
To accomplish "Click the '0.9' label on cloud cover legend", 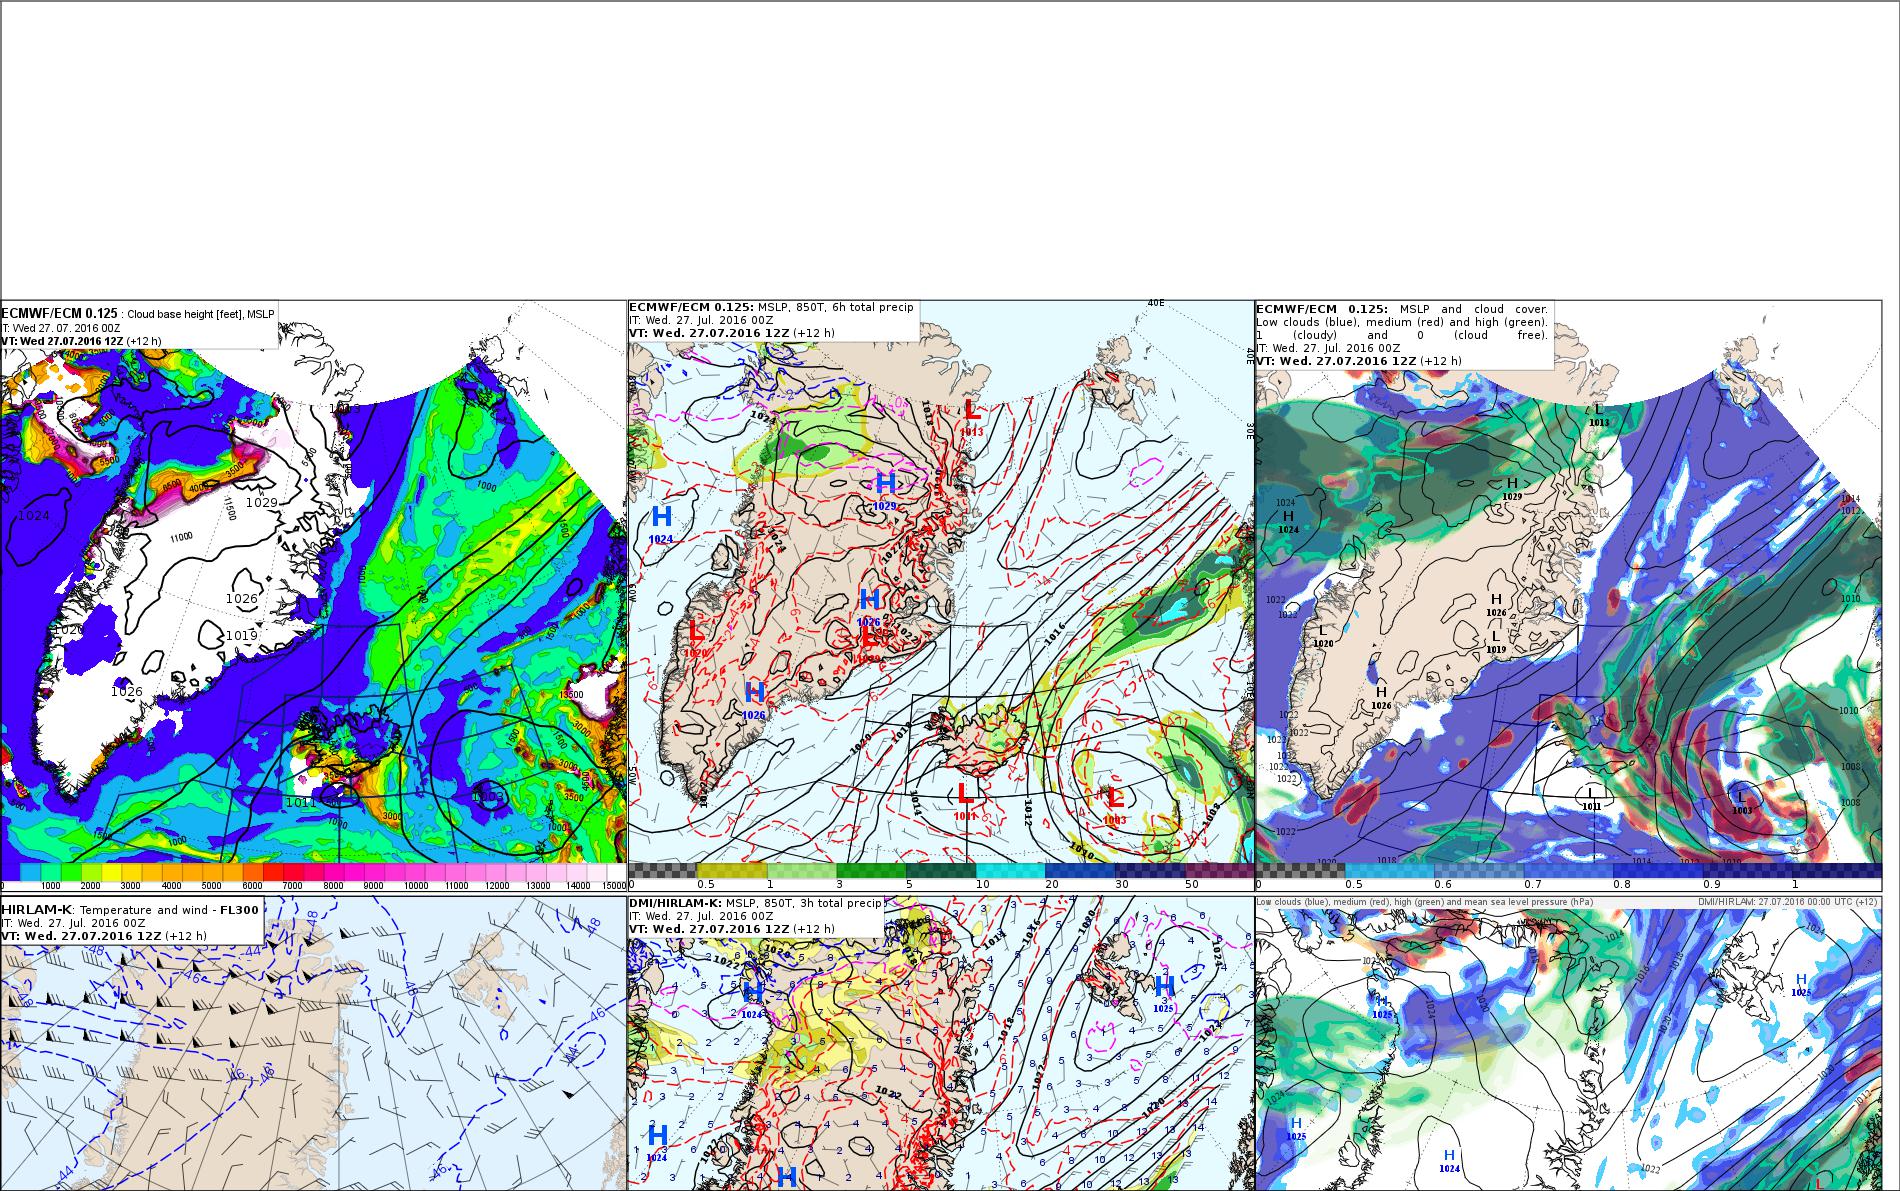I will click(x=1710, y=885).
